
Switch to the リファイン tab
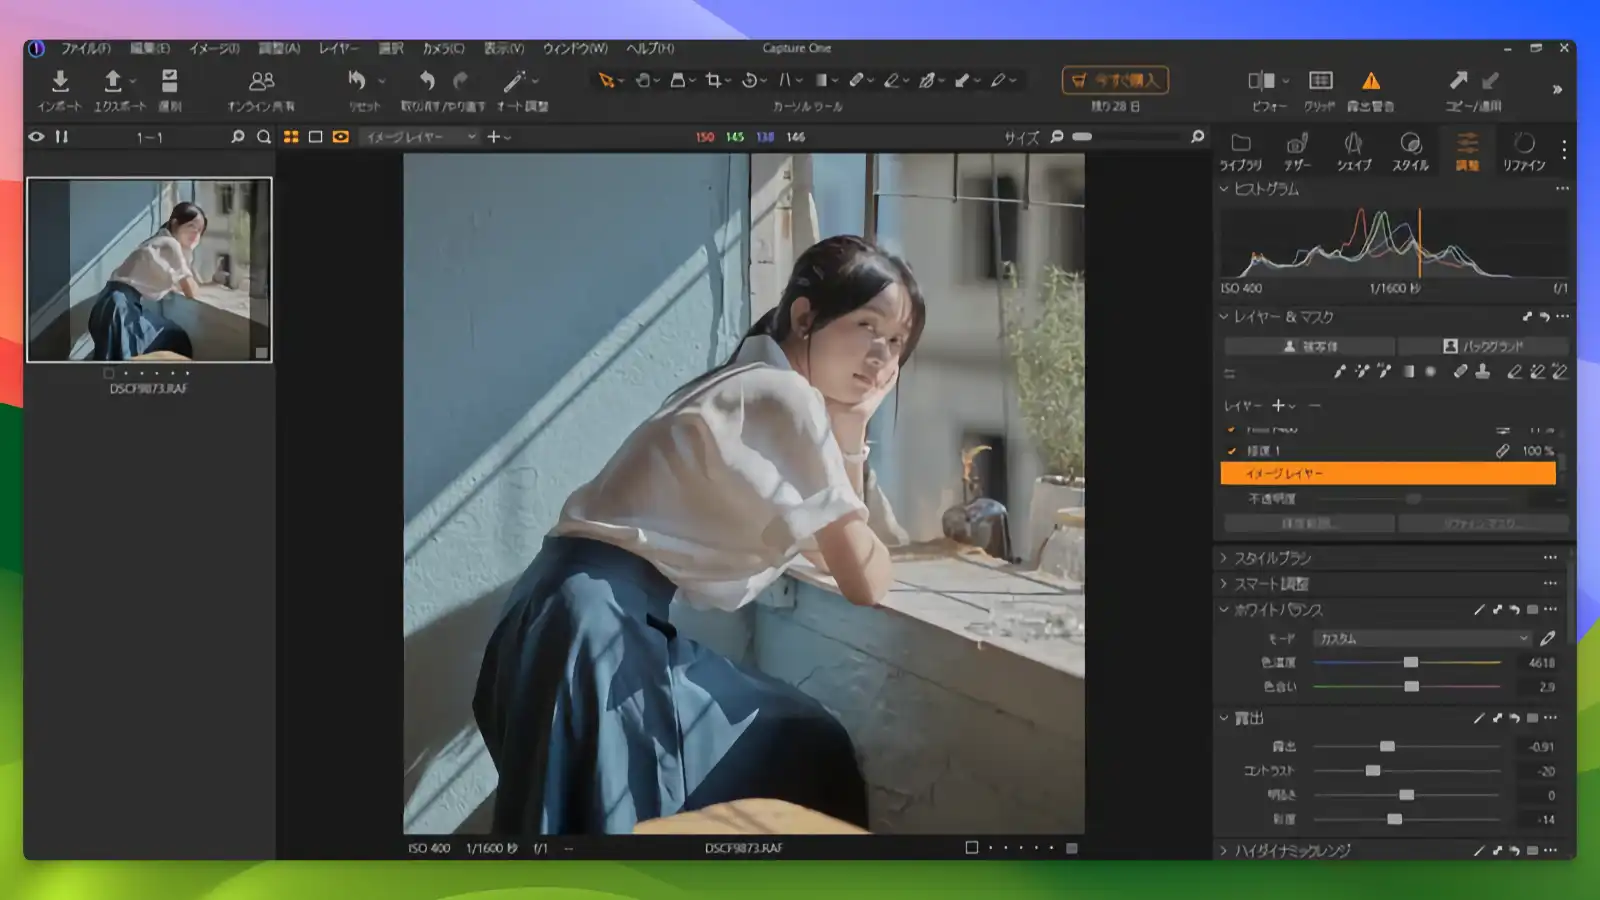click(x=1524, y=150)
